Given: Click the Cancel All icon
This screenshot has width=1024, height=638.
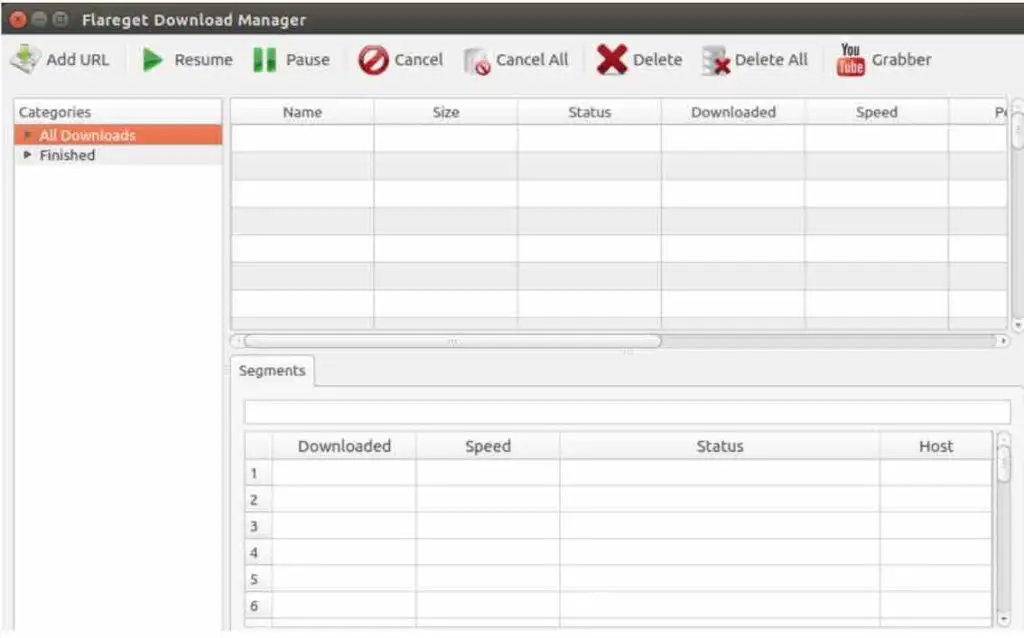Looking at the screenshot, I should pyautogui.click(x=477, y=61).
